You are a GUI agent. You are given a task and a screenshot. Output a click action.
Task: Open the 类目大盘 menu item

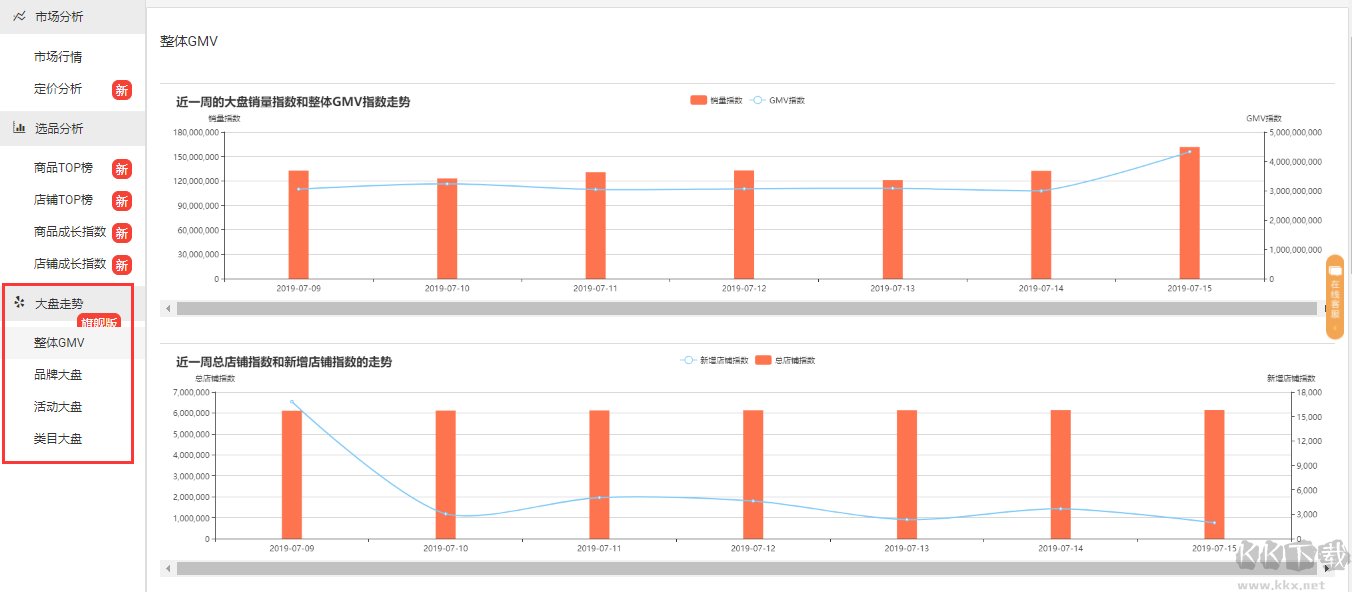[58, 439]
